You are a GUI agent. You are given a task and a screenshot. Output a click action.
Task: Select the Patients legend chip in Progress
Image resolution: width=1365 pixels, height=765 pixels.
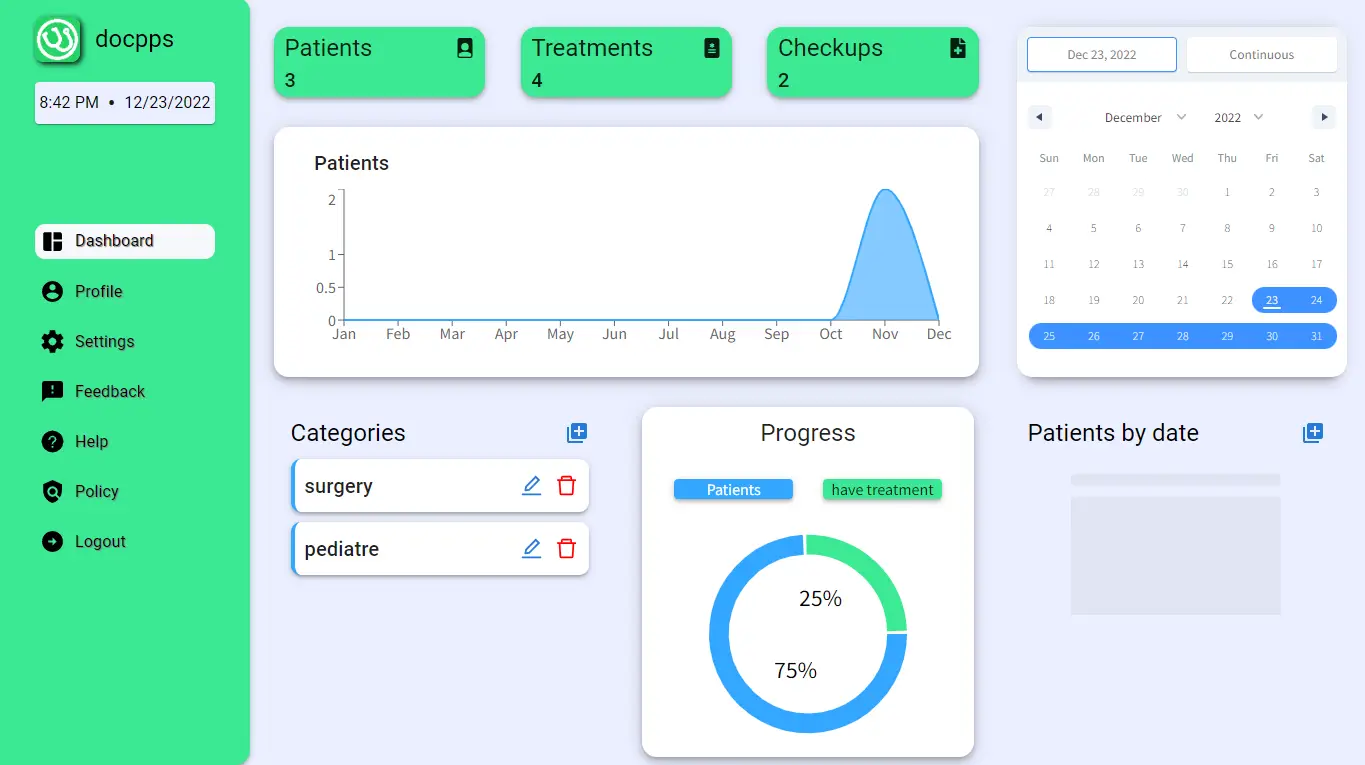point(733,489)
